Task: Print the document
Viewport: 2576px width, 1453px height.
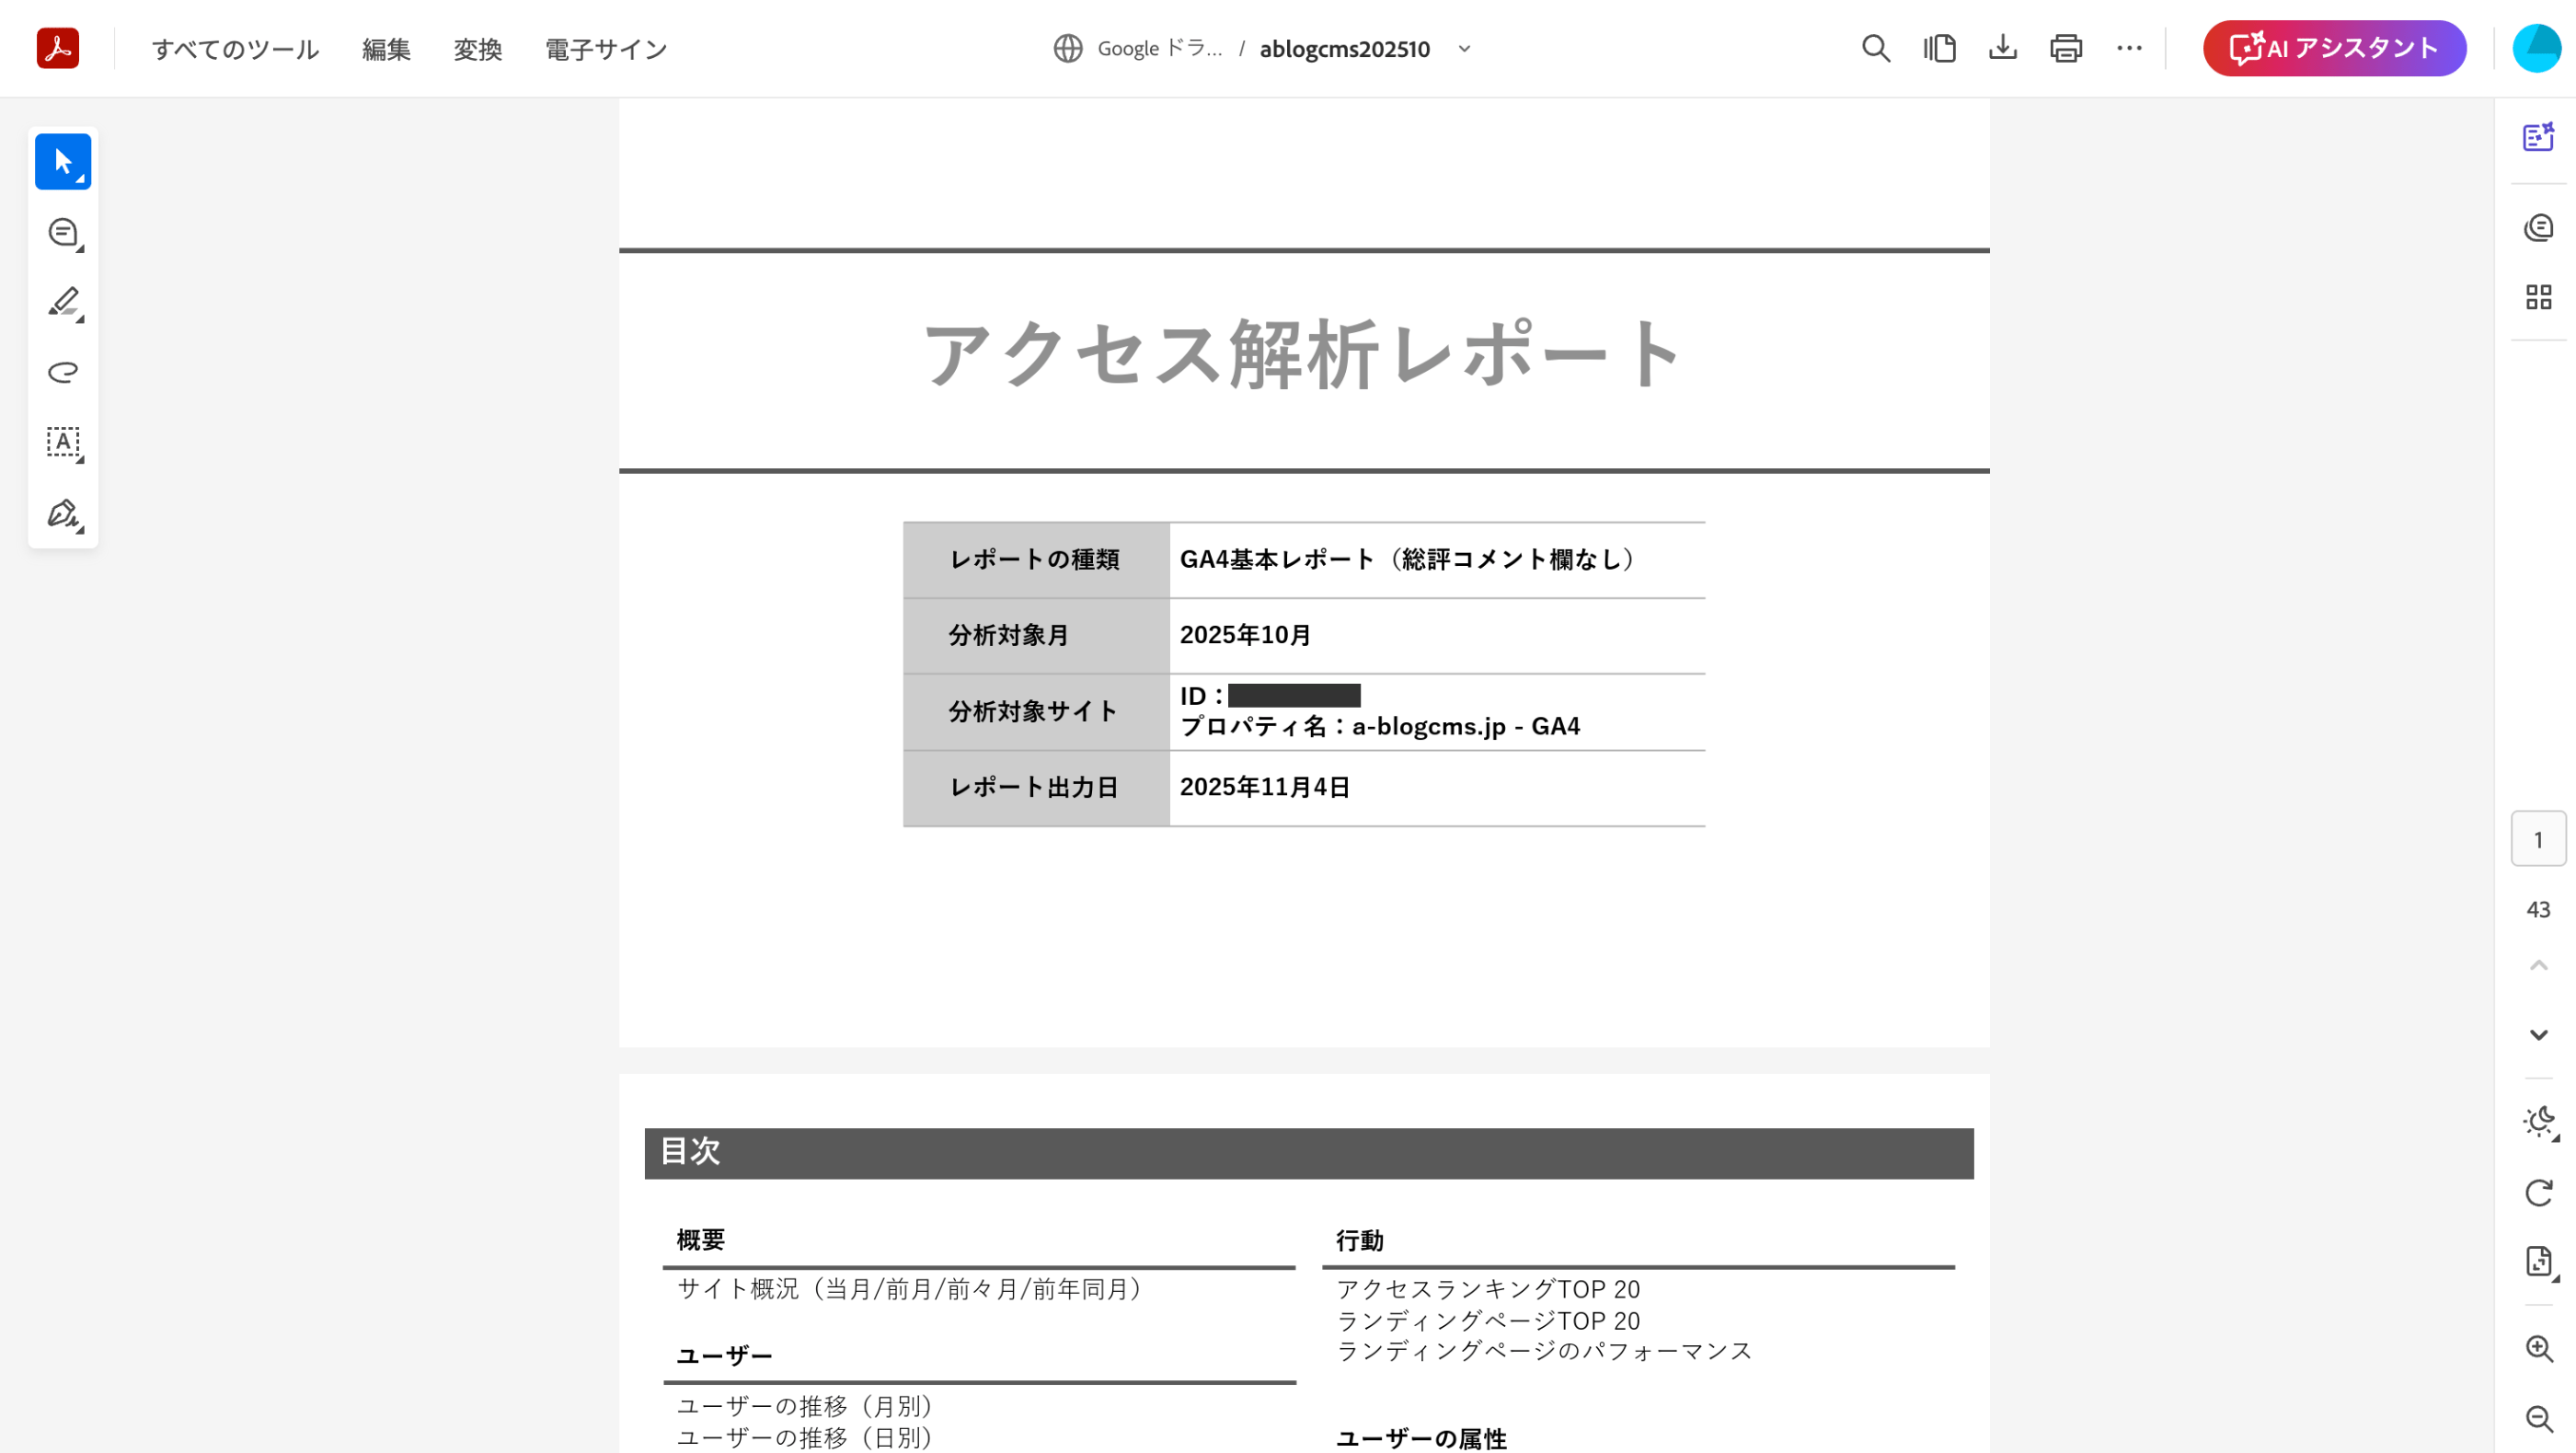Action: click(x=2065, y=48)
